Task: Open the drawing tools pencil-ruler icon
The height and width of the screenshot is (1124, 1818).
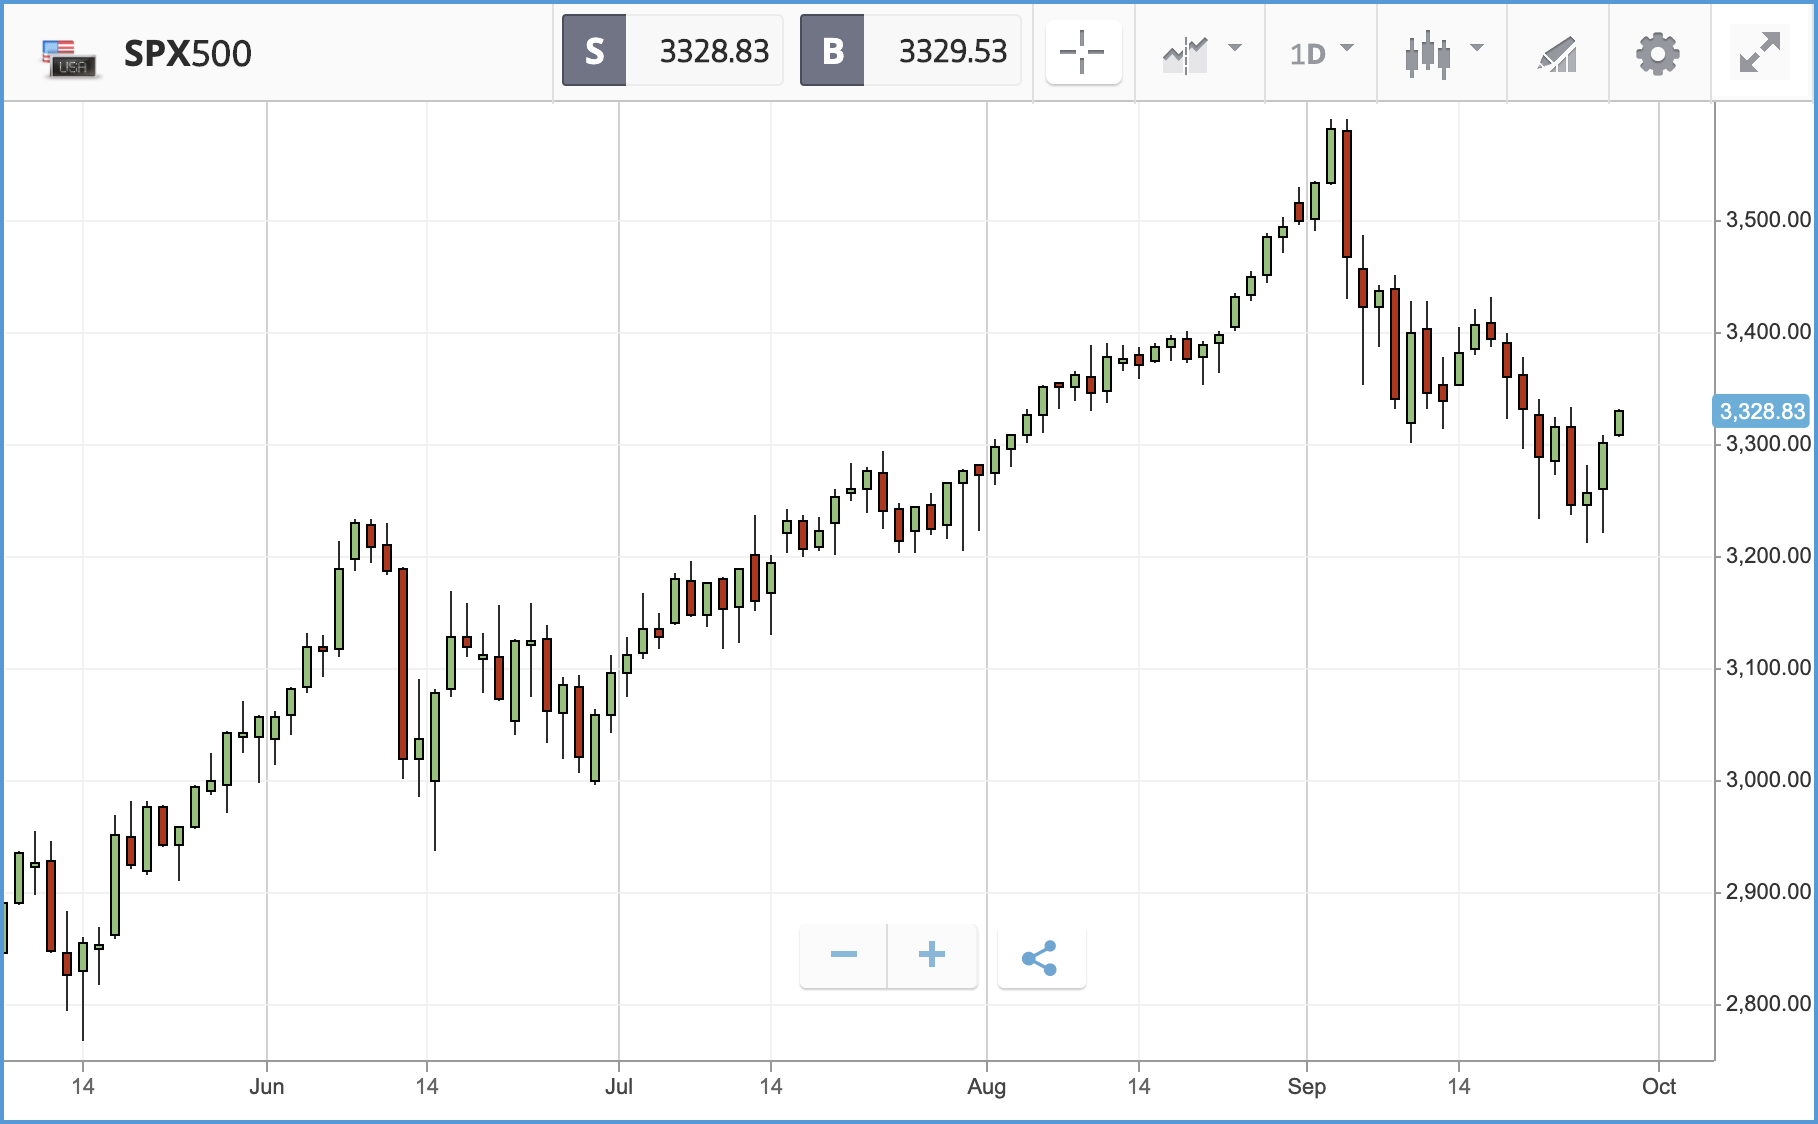Action: (x=1557, y=54)
